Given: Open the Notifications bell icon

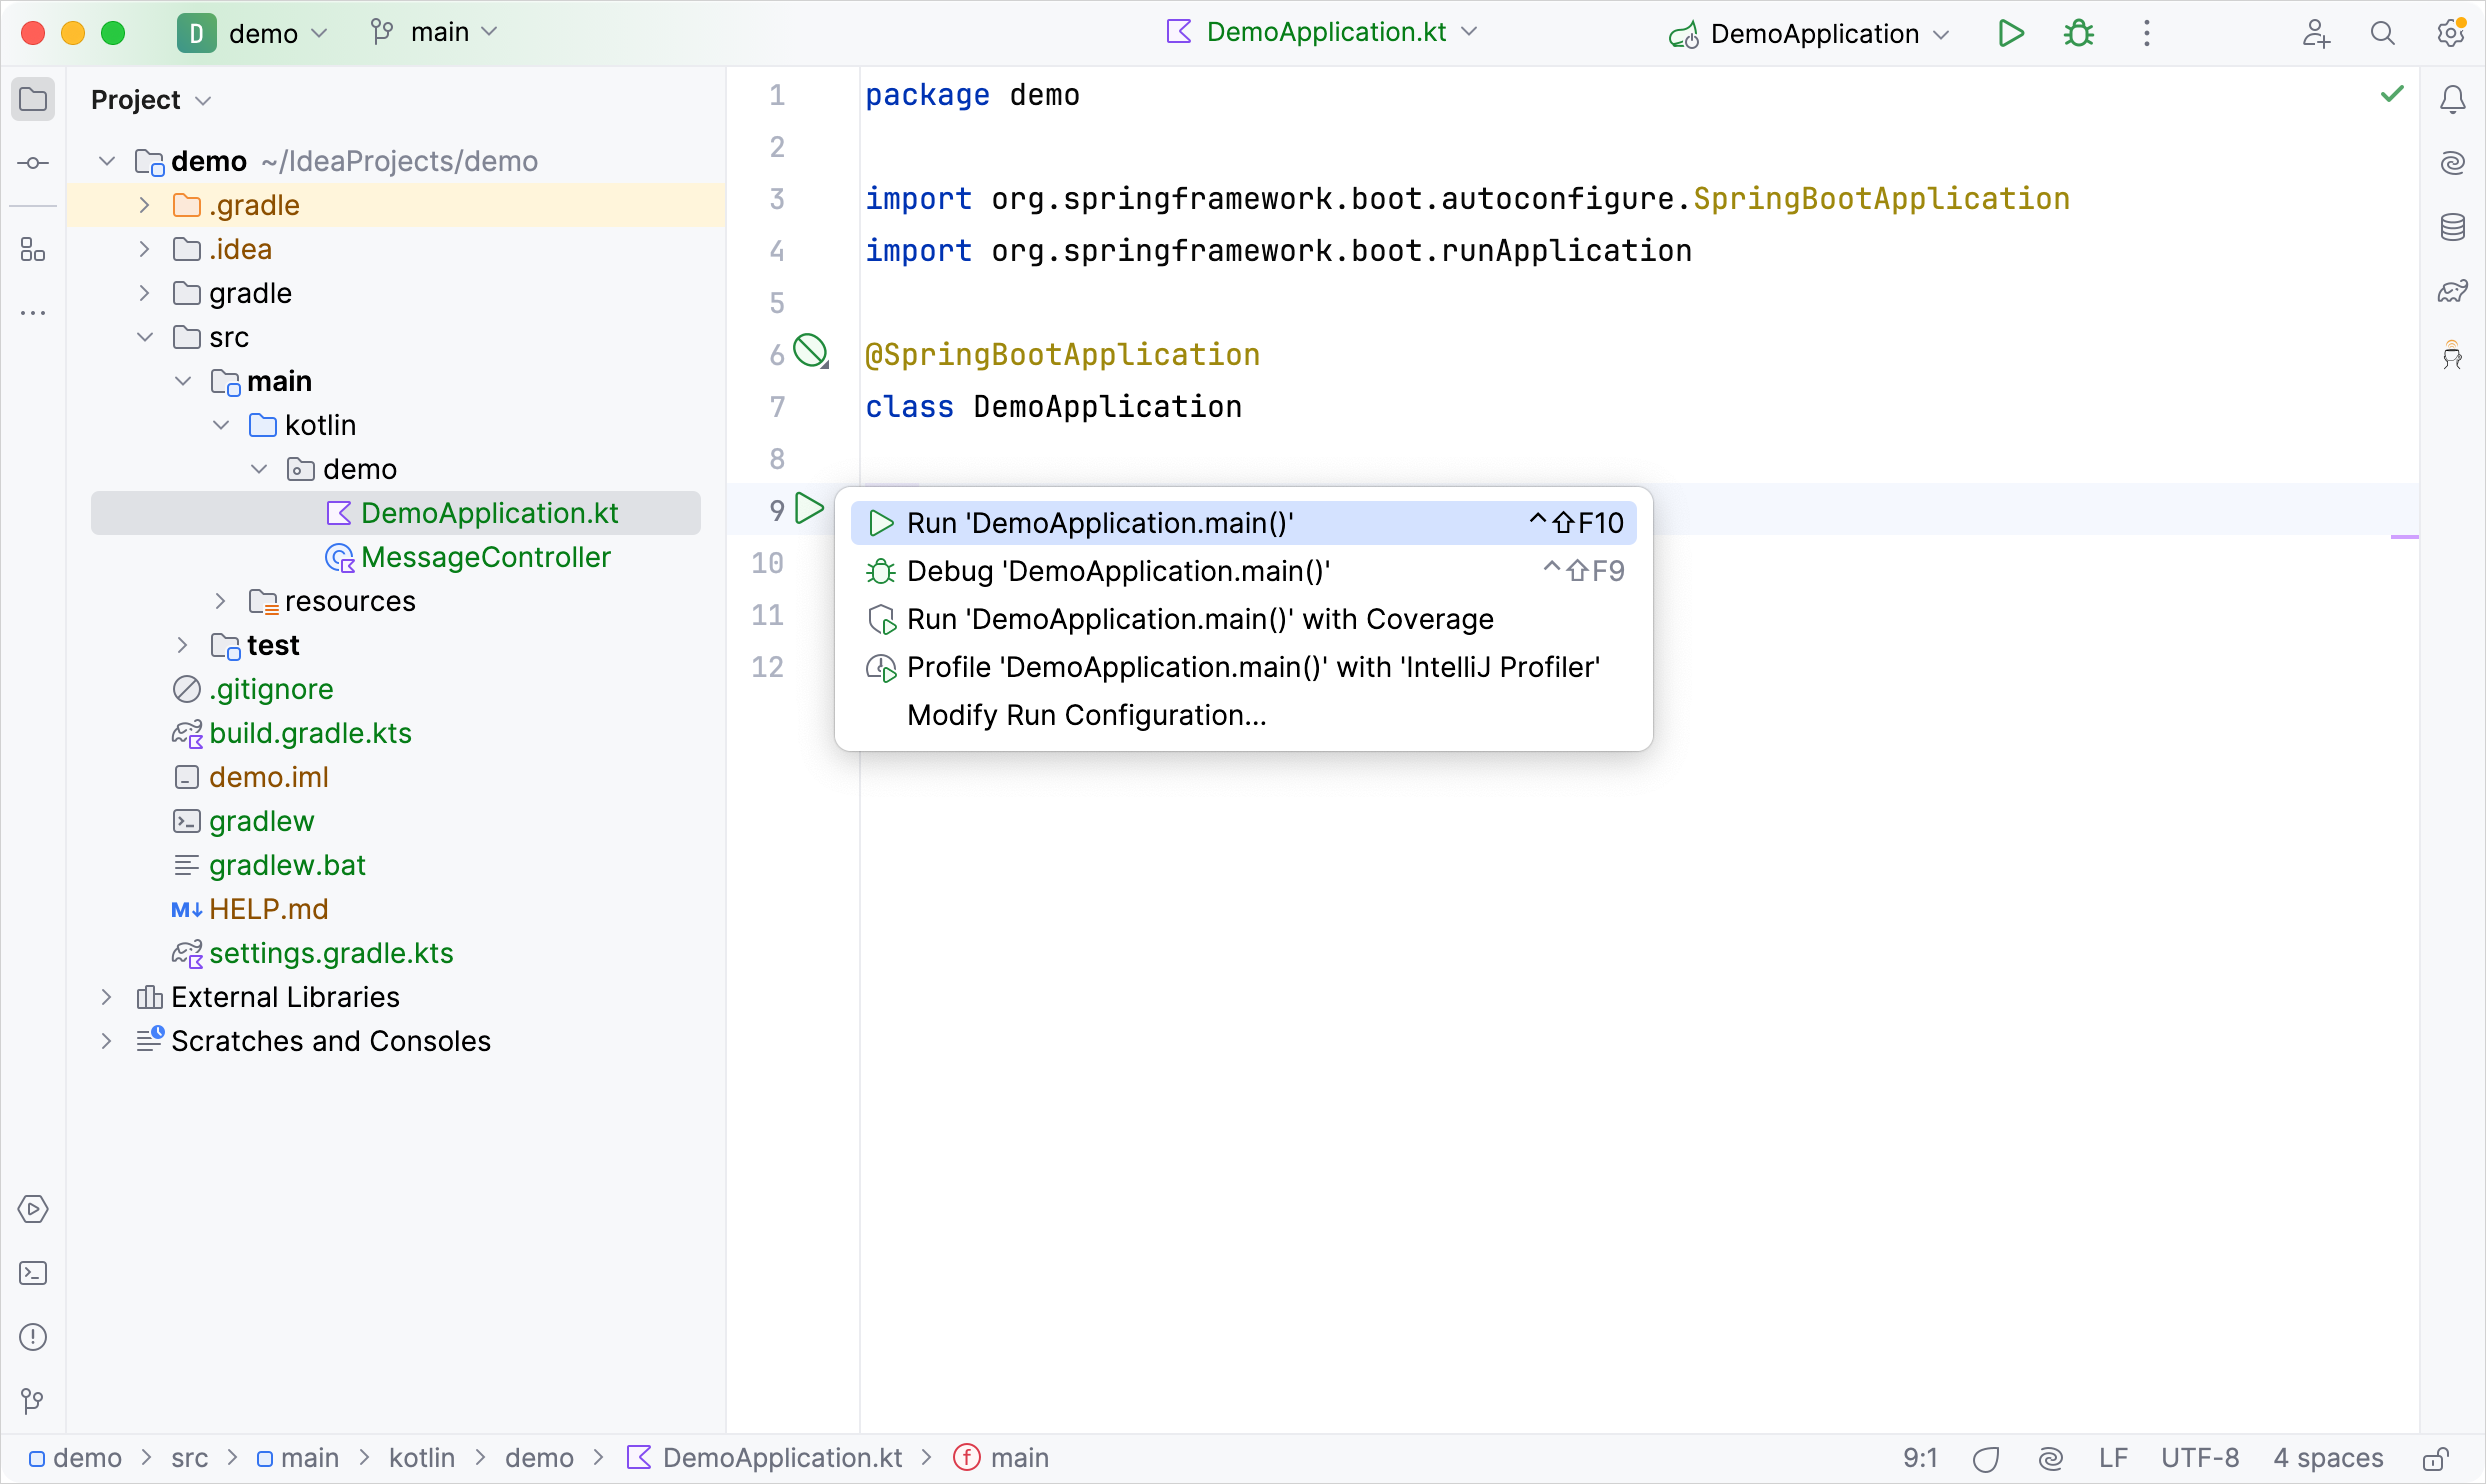Looking at the screenshot, I should (x=2453, y=99).
